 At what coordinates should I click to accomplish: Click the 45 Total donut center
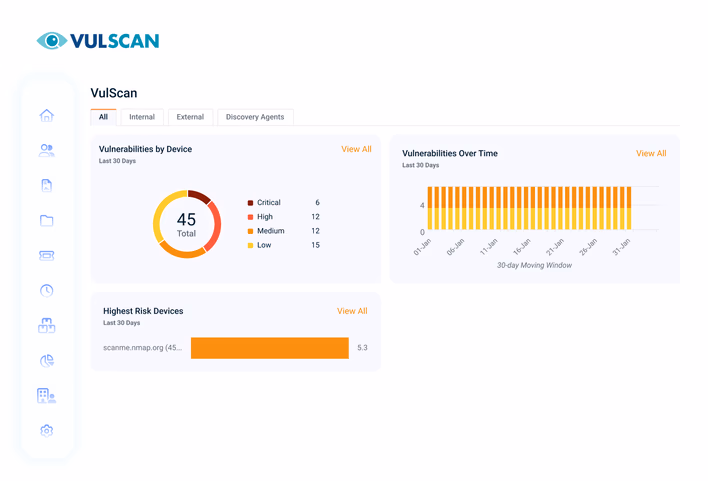186,224
